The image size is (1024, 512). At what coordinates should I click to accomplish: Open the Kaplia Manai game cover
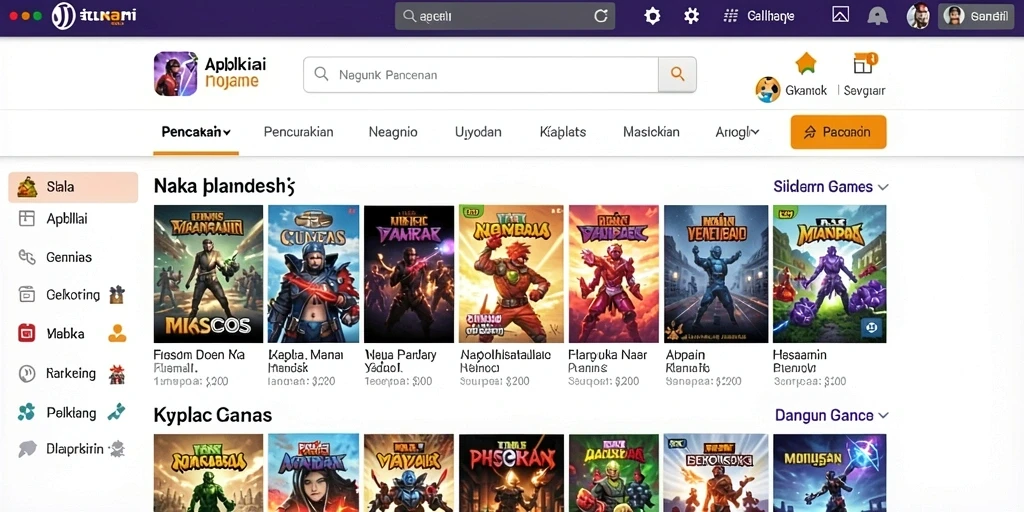(x=313, y=274)
